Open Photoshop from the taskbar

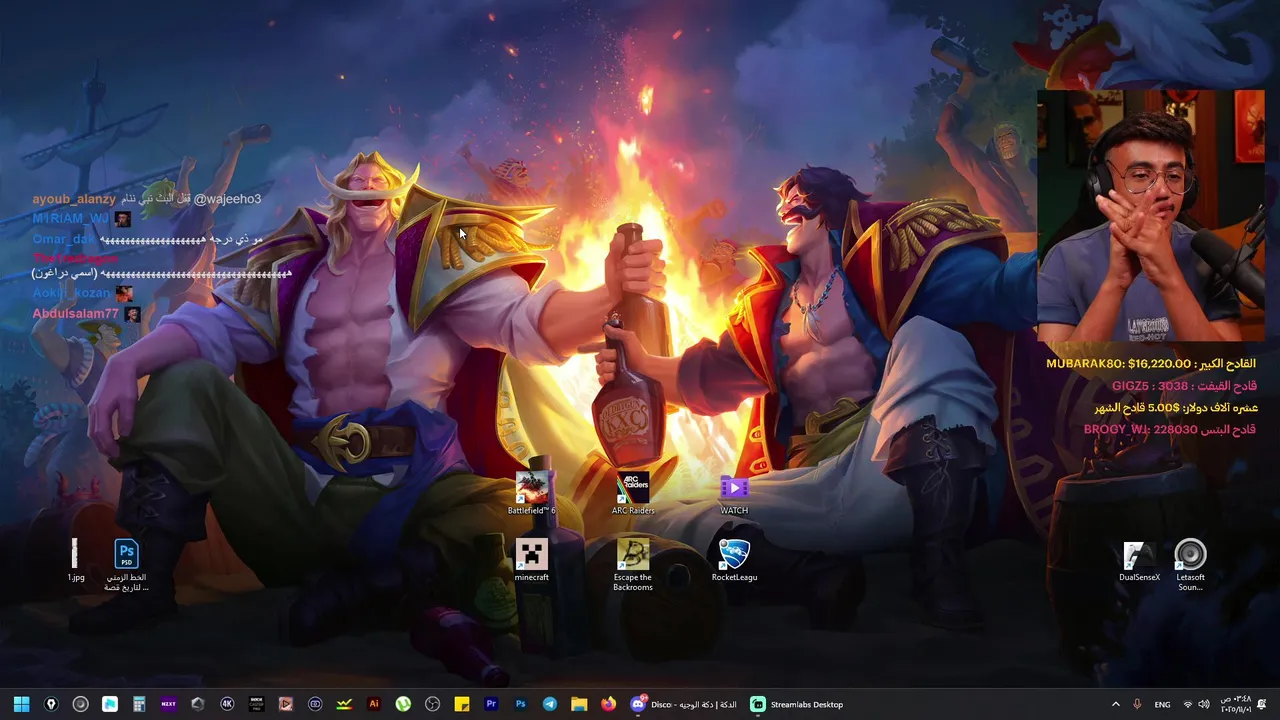(x=520, y=704)
